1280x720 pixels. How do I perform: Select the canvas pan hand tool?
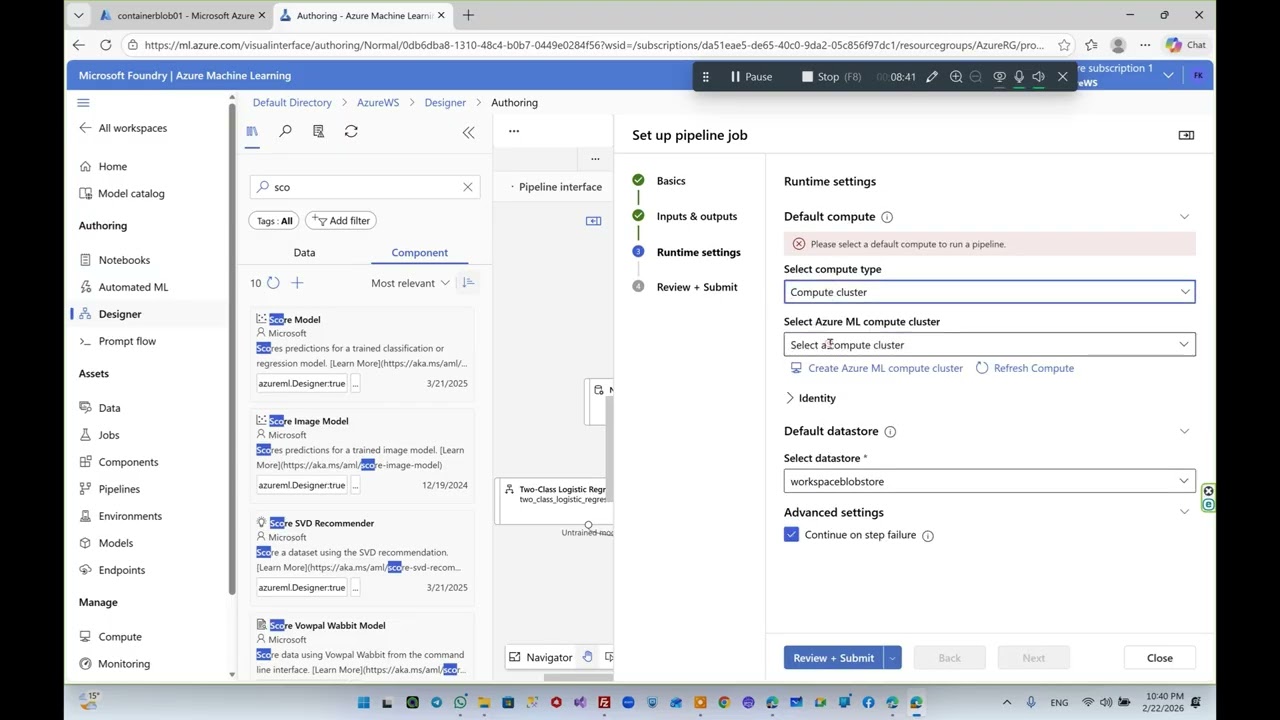588,657
